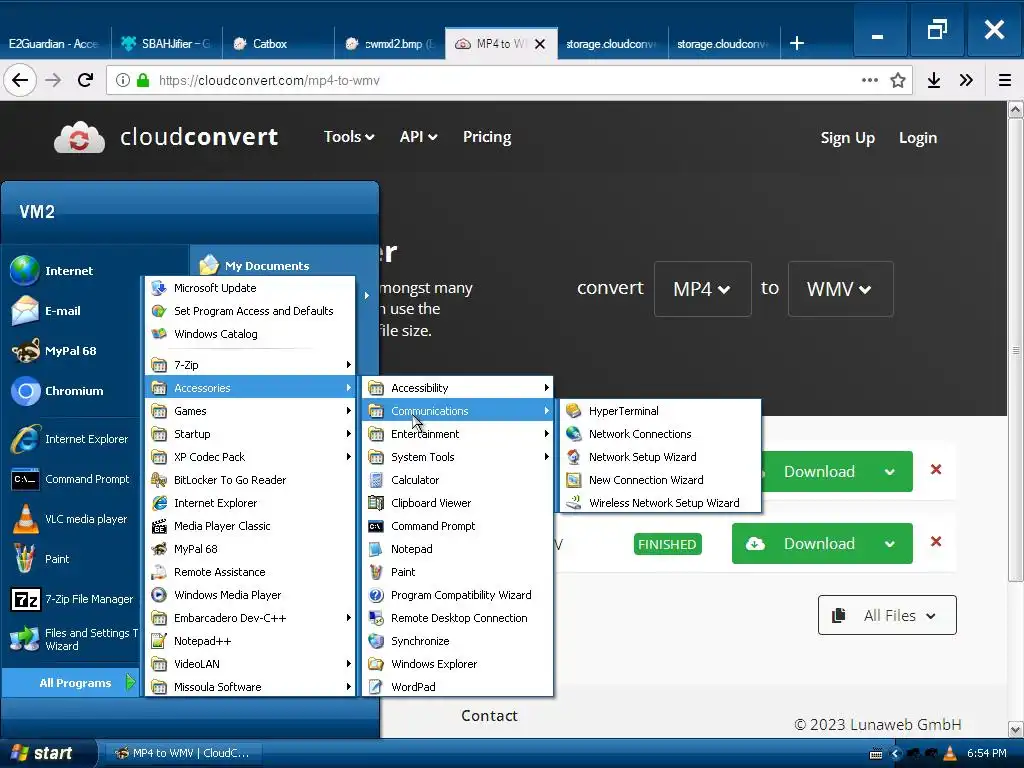Open MyPal 68 pinned start menu item

72,351
